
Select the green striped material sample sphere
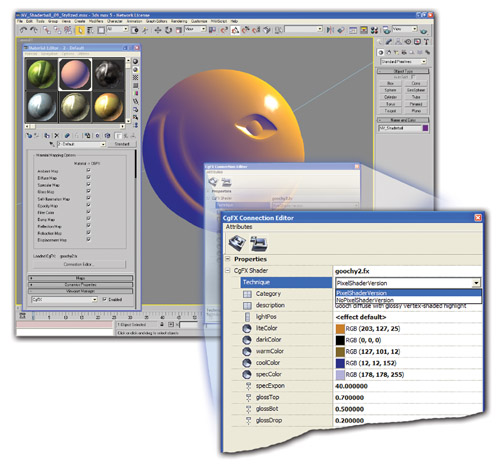point(42,74)
